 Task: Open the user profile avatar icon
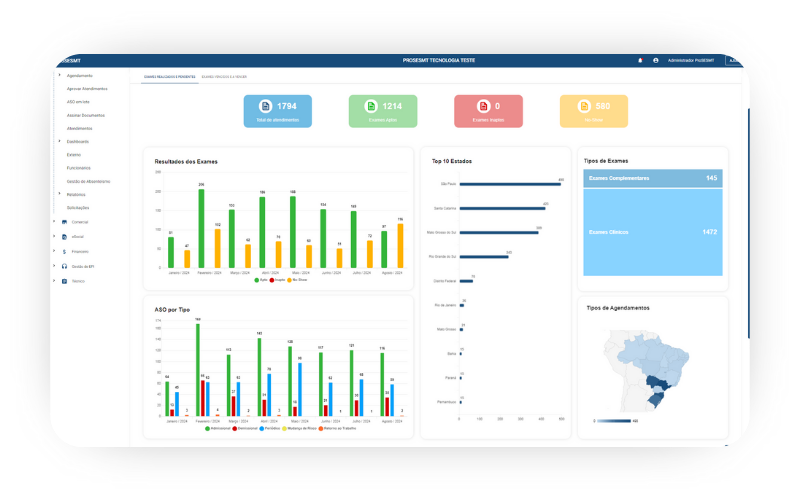pyautogui.click(x=656, y=60)
